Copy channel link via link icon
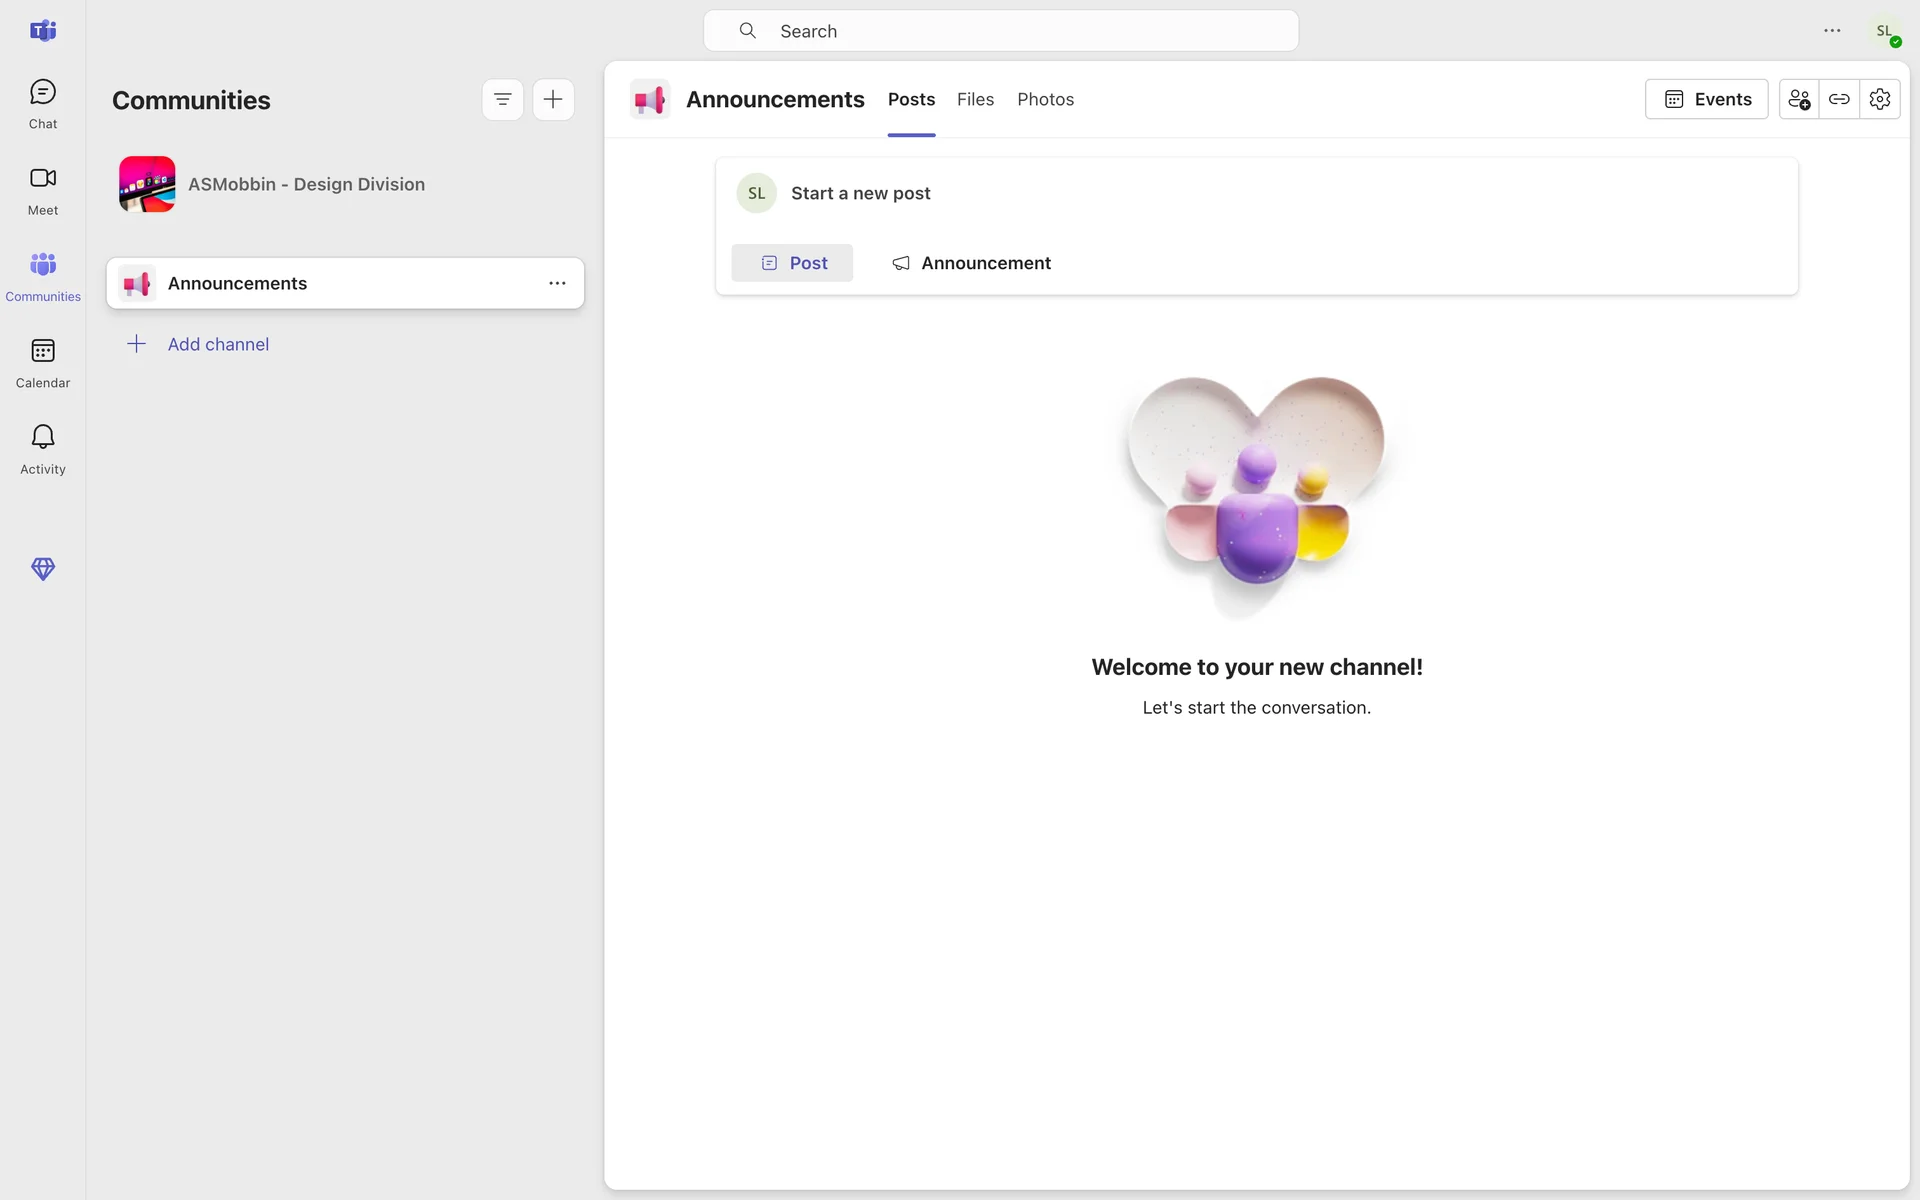This screenshot has height=1200, width=1920. pyautogui.click(x=1839, y=99)
